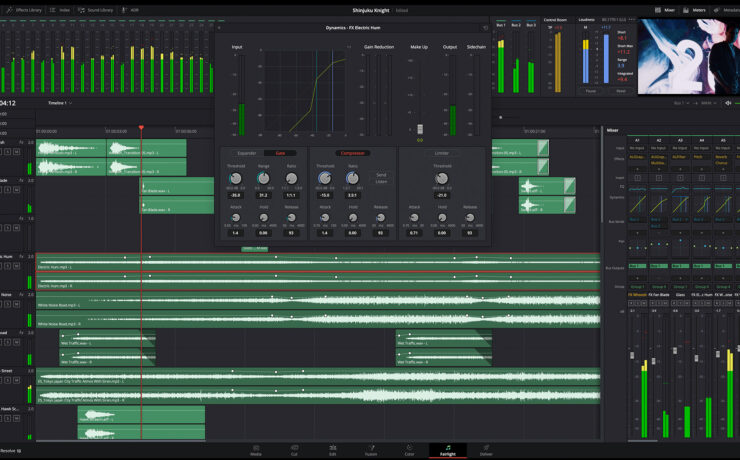Toggle the Meters panel from top toolbar
Viewport: 740px width, 460px height.
694,10
